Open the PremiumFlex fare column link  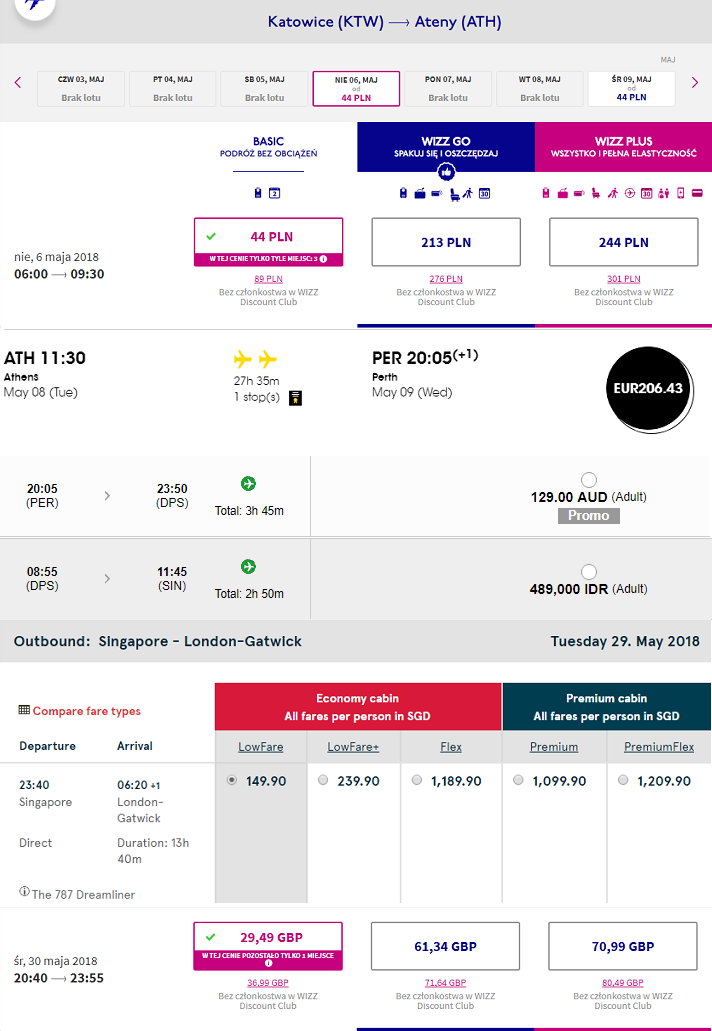pyautogui.click(x=659, y=747)
